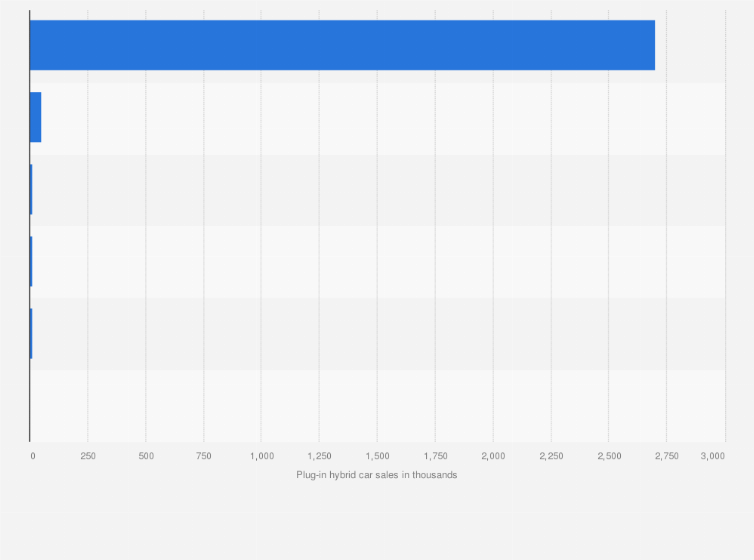Click the '250' axis label

tap(88, 456)
